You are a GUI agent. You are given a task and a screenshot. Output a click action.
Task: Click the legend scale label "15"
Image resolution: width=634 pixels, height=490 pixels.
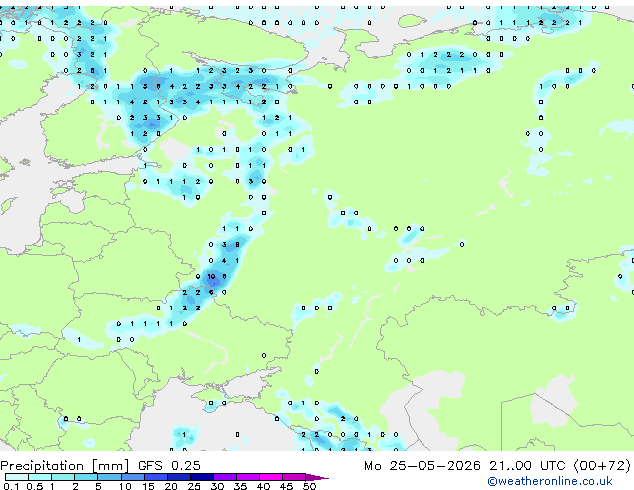click(148, 486)
